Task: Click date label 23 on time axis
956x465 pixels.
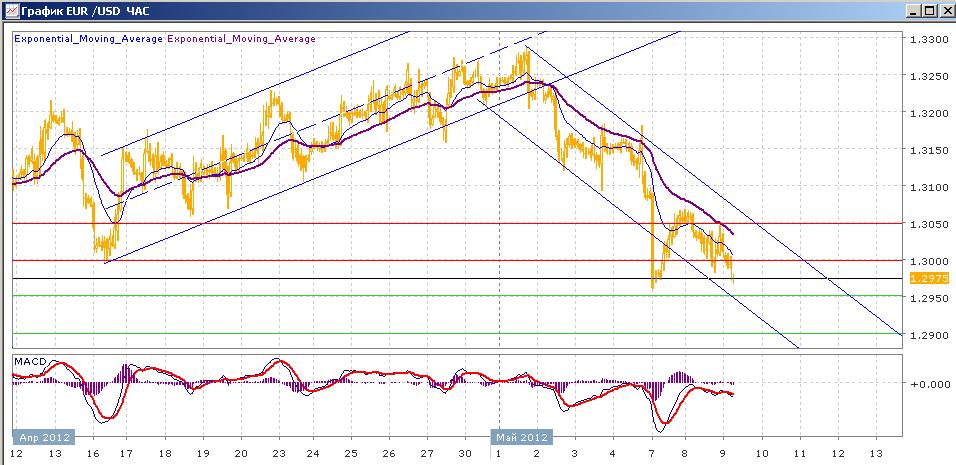Action: click(x=279, y=454)
